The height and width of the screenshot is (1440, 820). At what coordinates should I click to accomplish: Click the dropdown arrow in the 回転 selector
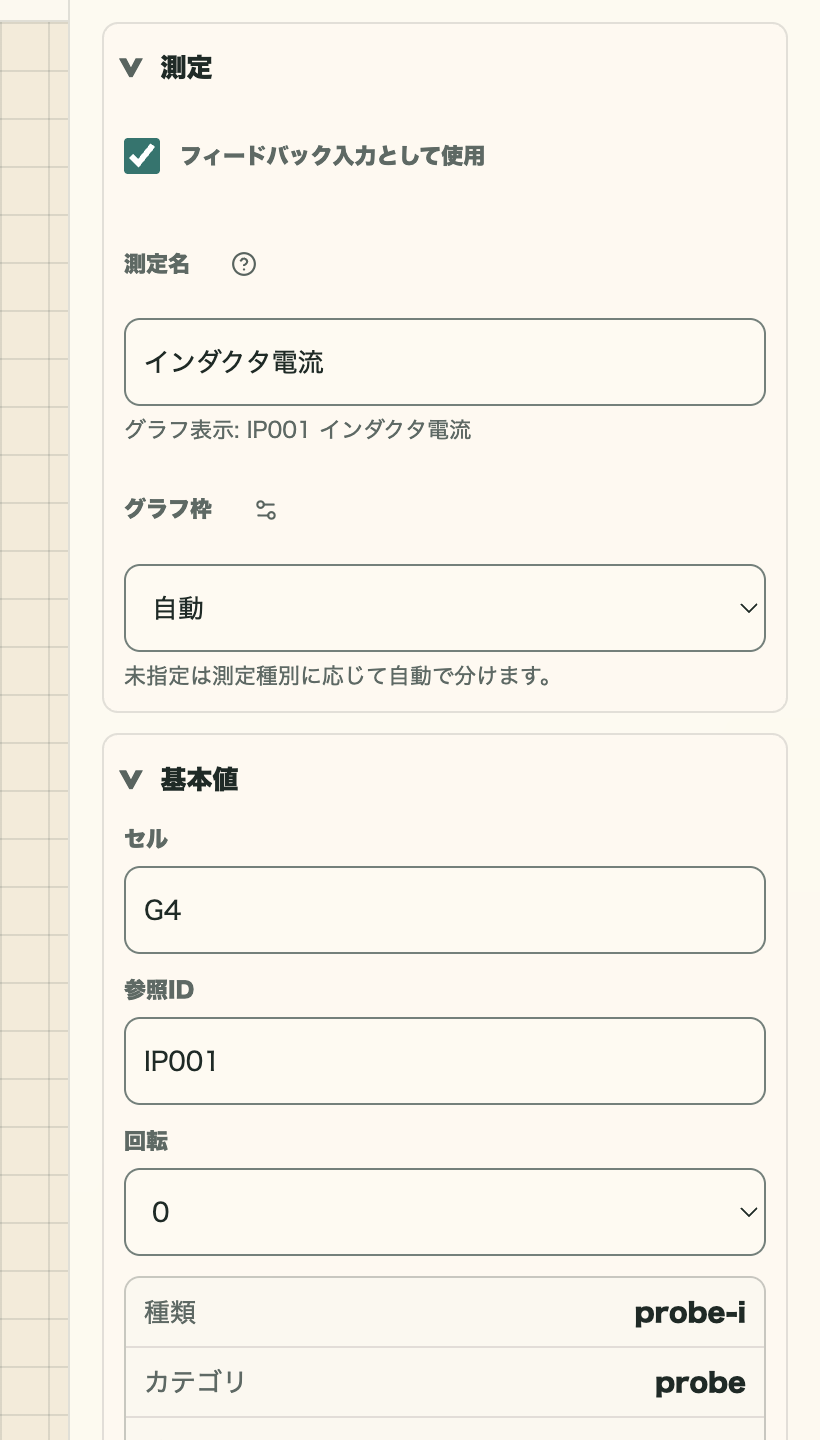point(748,1212)
